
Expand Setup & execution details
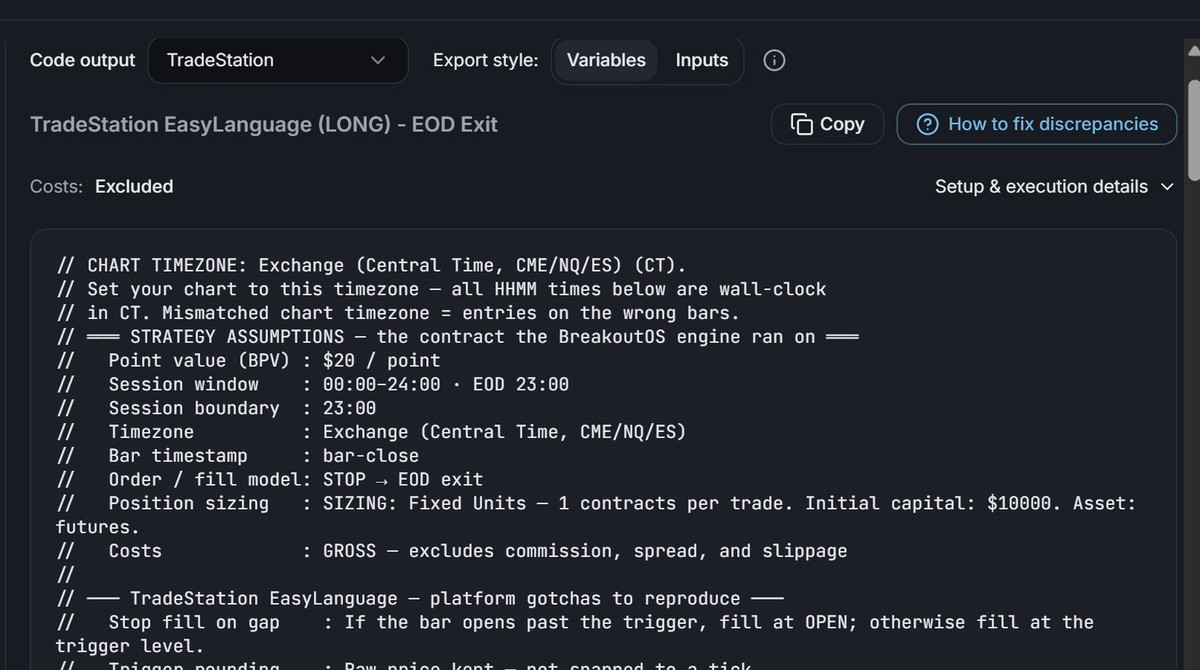[1054, 186]
